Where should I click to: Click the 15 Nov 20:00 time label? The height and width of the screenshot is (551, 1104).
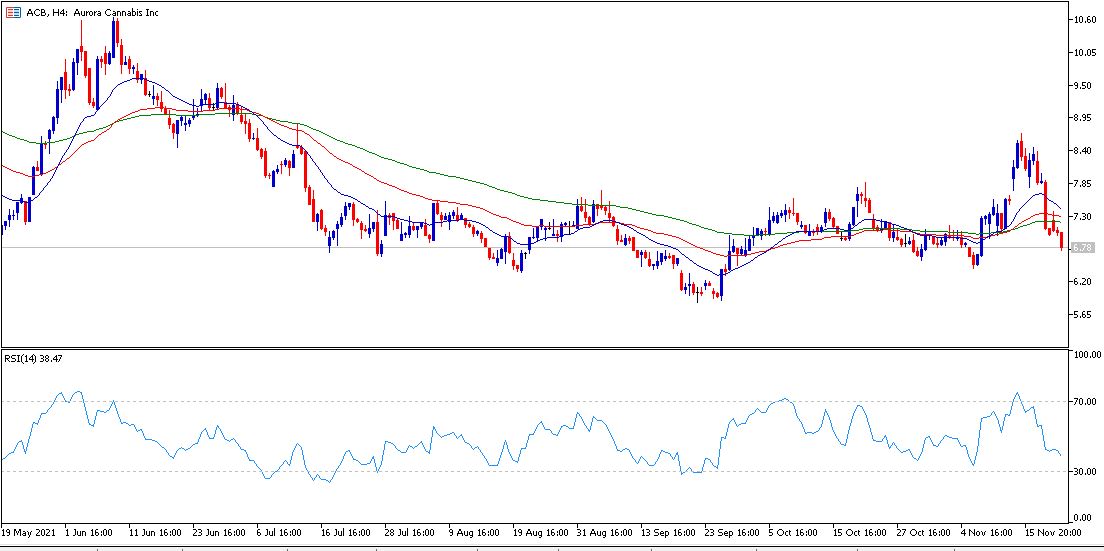1050,533
